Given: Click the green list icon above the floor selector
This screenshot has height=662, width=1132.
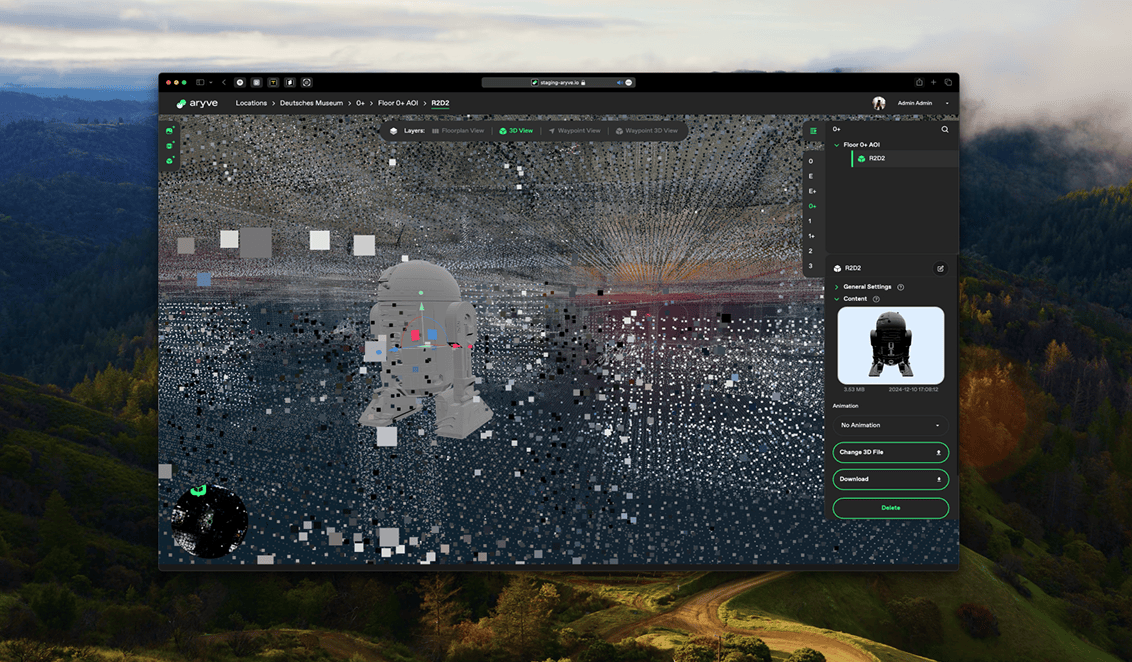Looking at the screenshot, I should tap(813, 130).
